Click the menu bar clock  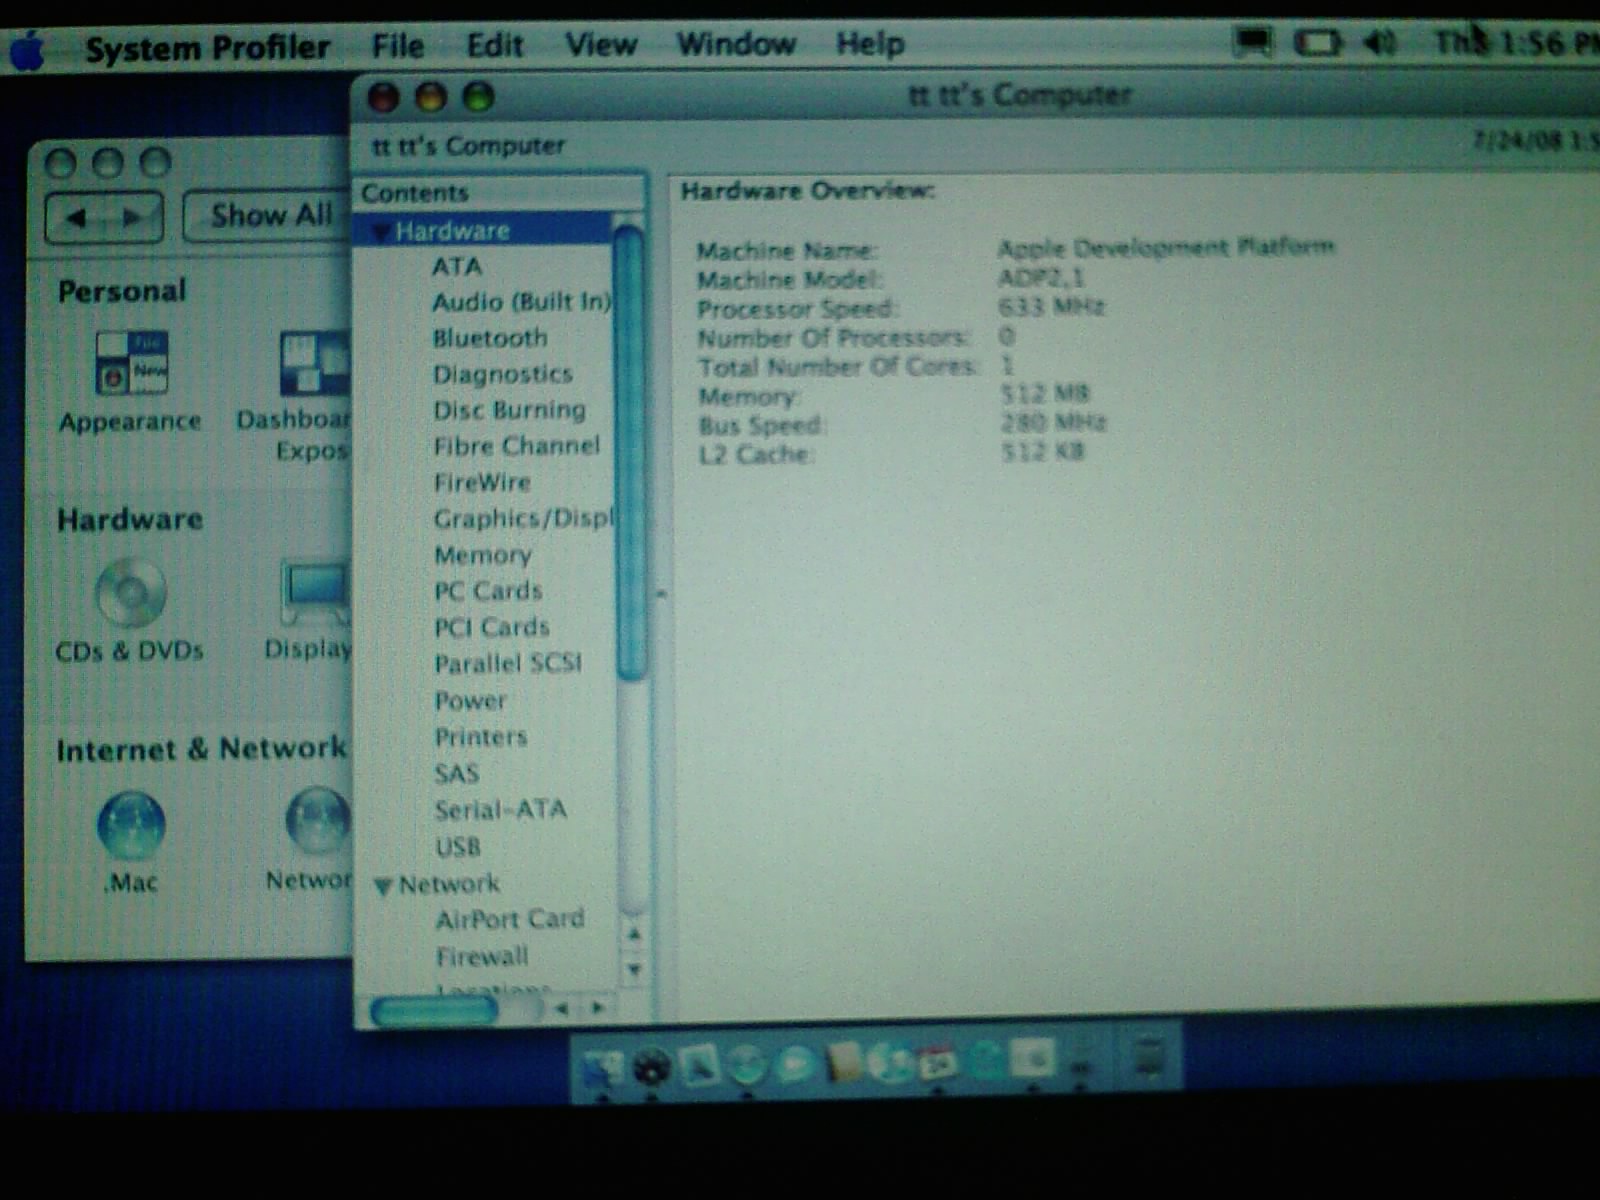coord(1516,42)
